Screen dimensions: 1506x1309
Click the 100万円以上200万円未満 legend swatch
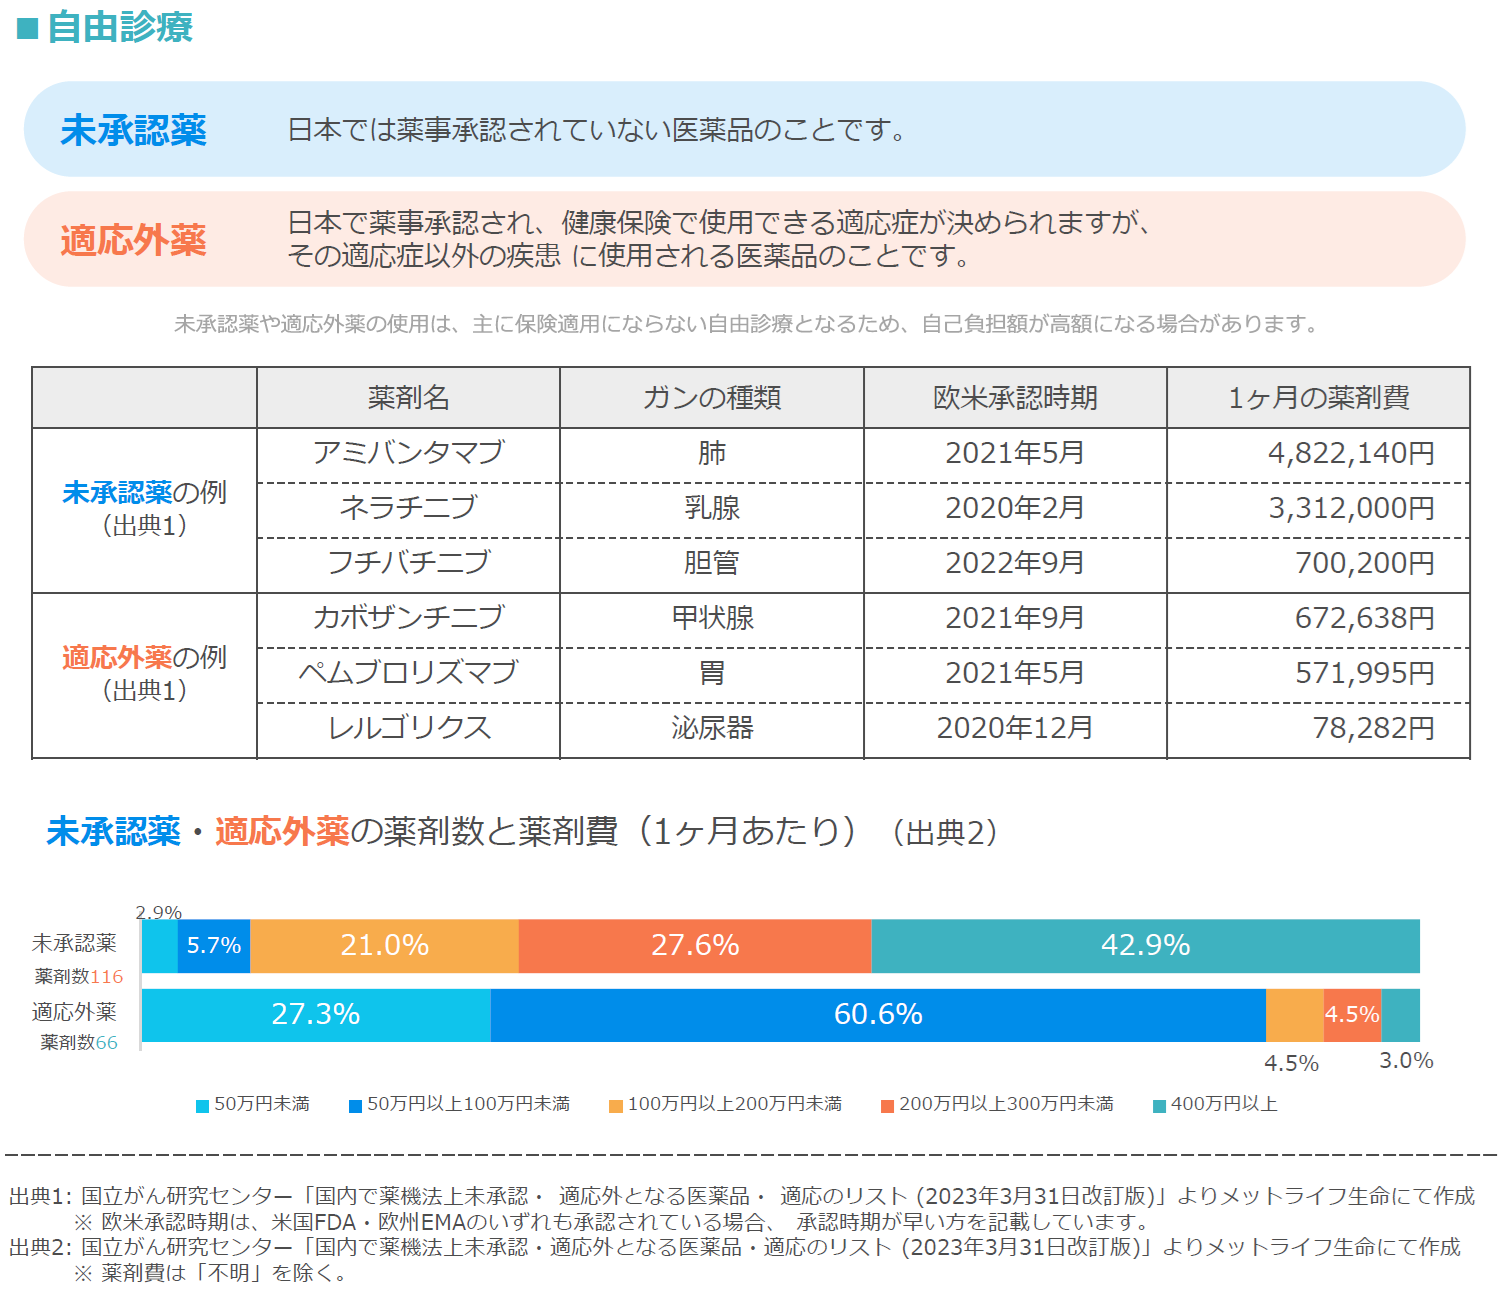click(x=616, y=1106)
